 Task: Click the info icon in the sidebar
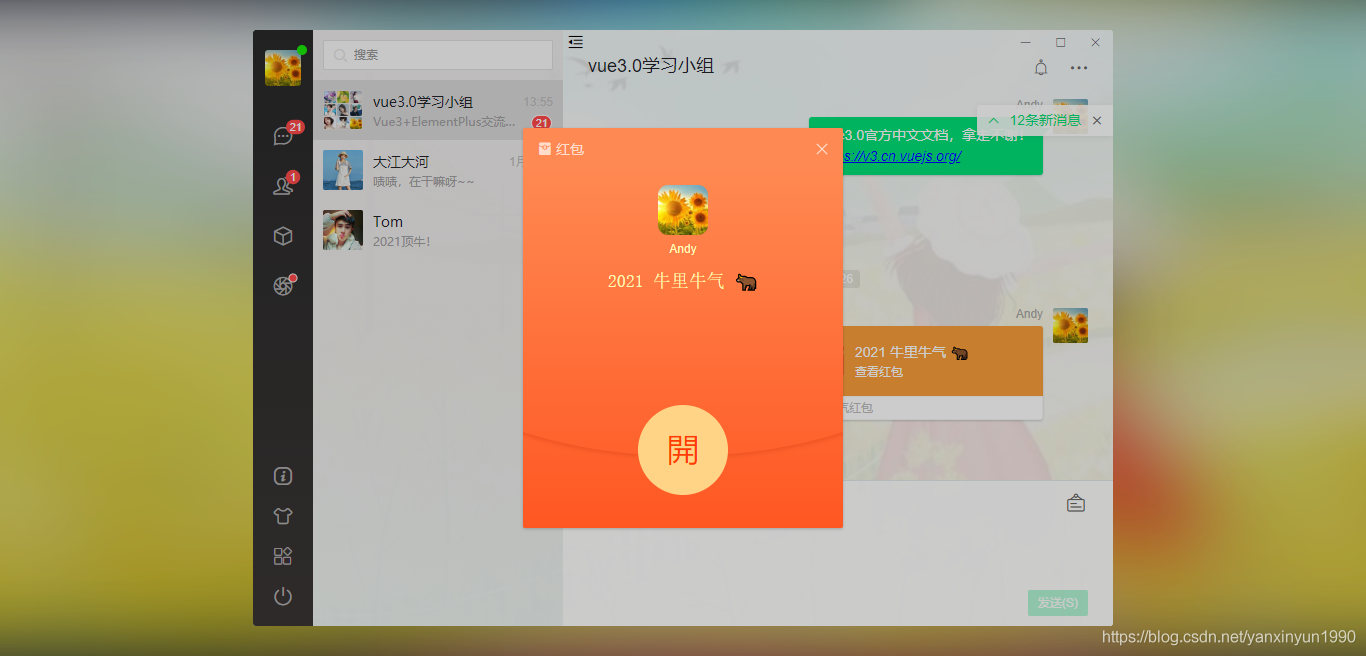[282, 476]
